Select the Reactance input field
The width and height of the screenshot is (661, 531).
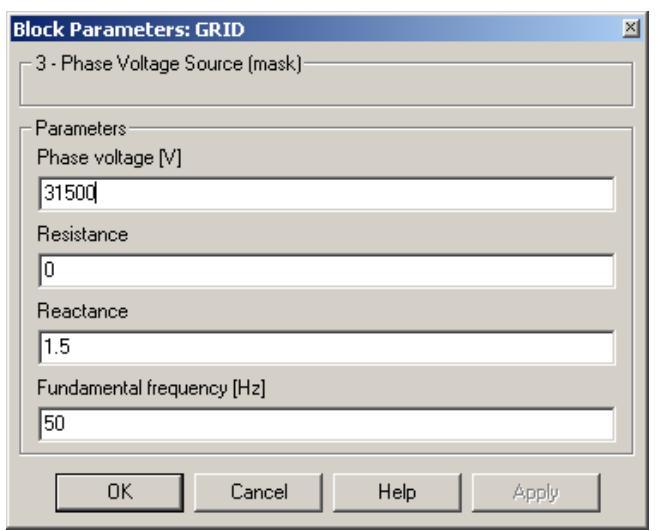click(325, 347)
